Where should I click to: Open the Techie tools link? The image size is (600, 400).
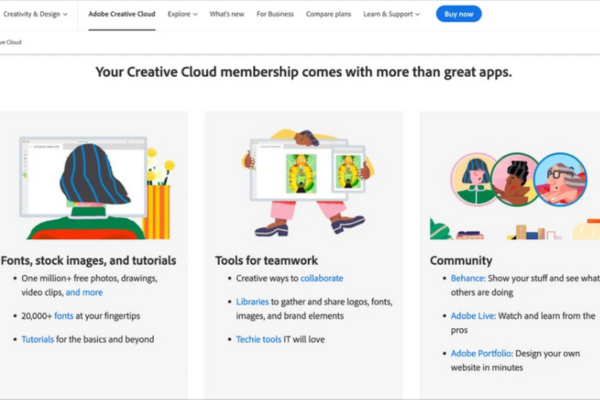pos(258,340)
